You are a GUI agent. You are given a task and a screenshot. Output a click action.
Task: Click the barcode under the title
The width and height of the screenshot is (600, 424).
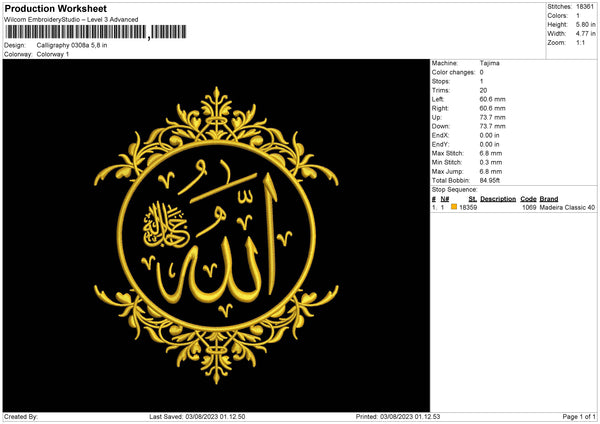pyautogui.click(x=96, y=32)
